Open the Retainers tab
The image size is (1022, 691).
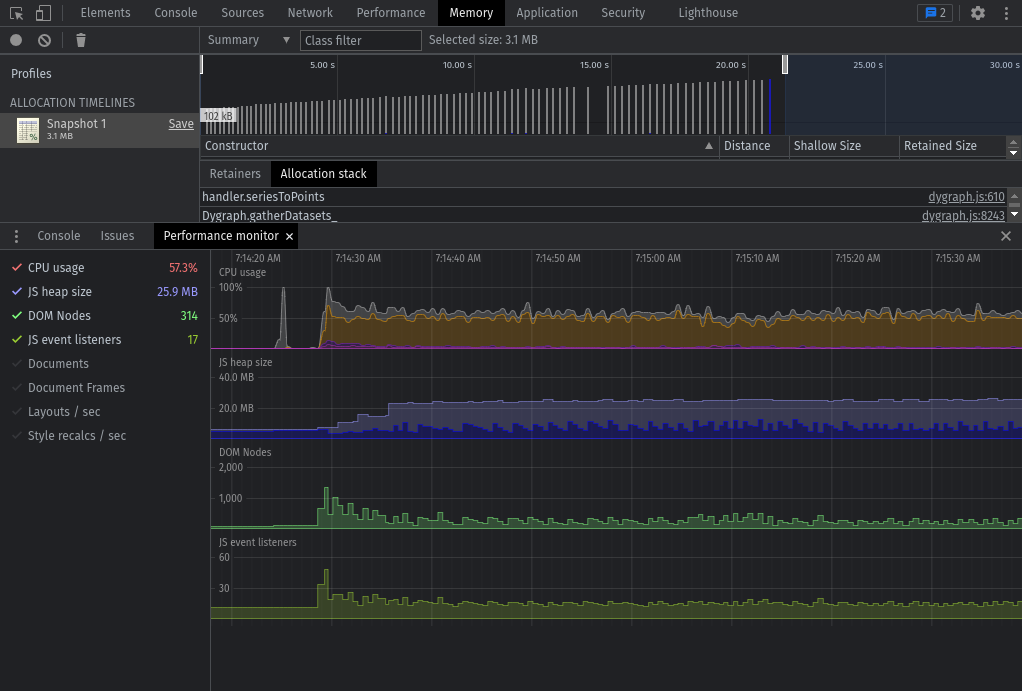click(235, 174)
